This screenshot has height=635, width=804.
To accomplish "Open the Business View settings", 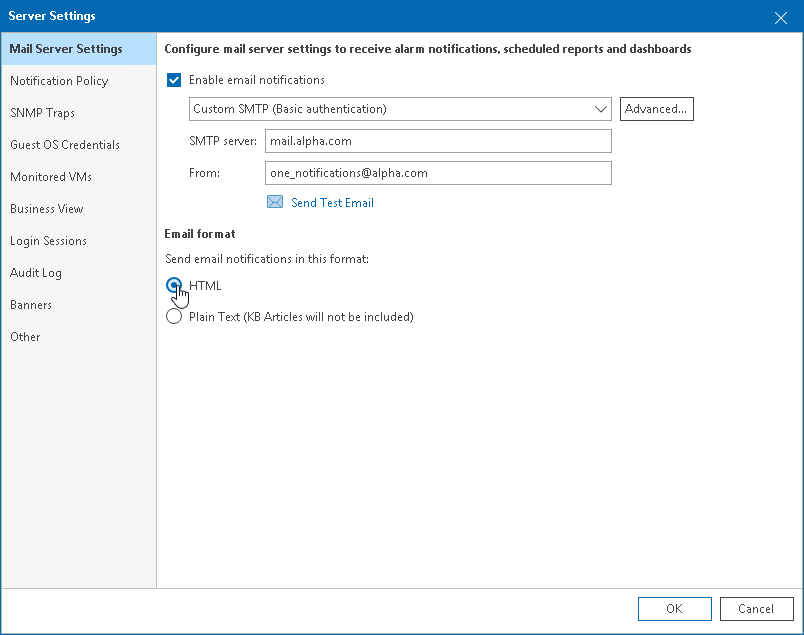I will point(47,209).
